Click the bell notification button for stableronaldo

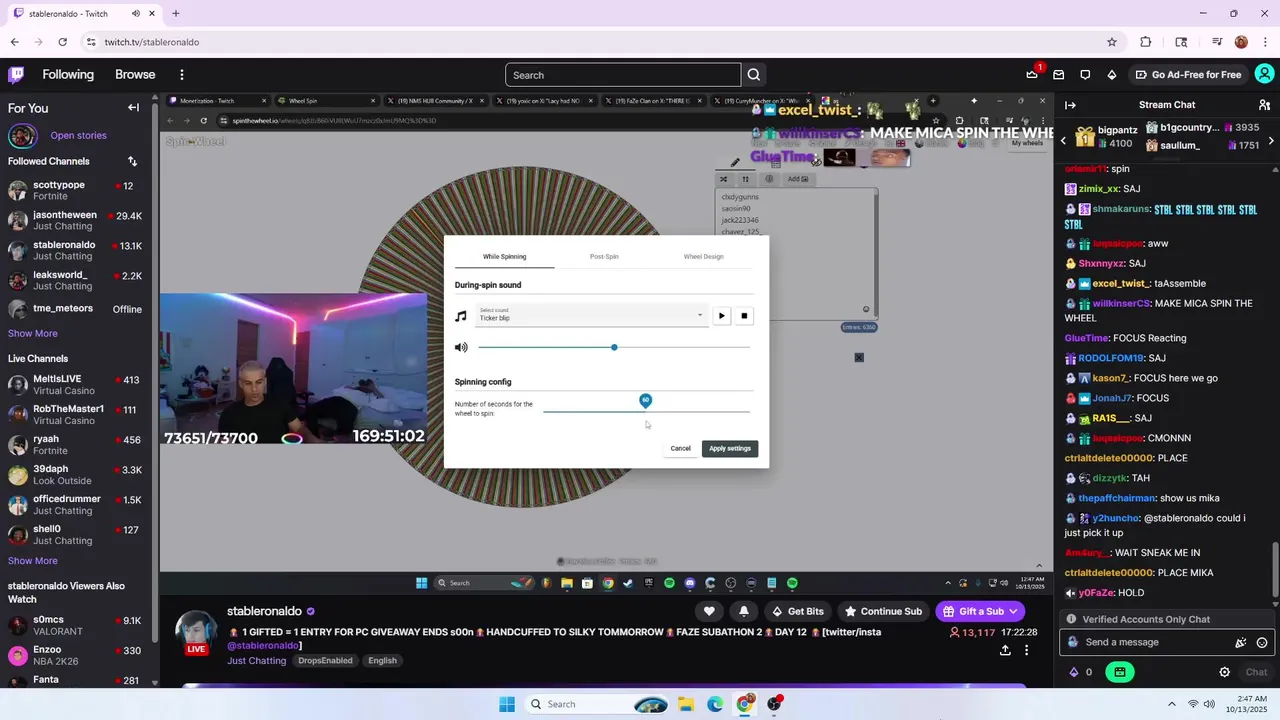click(x=744, y=611)
